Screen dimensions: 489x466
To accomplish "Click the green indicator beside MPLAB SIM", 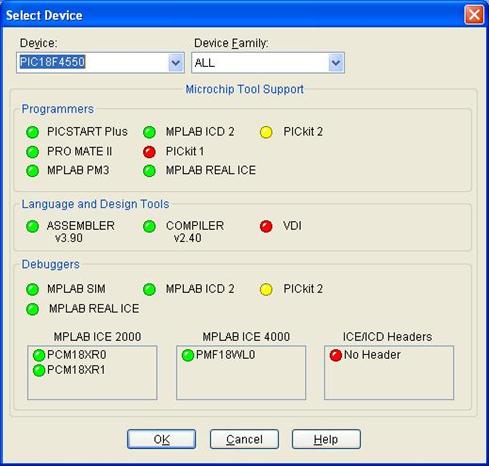I will coord(32,290).
